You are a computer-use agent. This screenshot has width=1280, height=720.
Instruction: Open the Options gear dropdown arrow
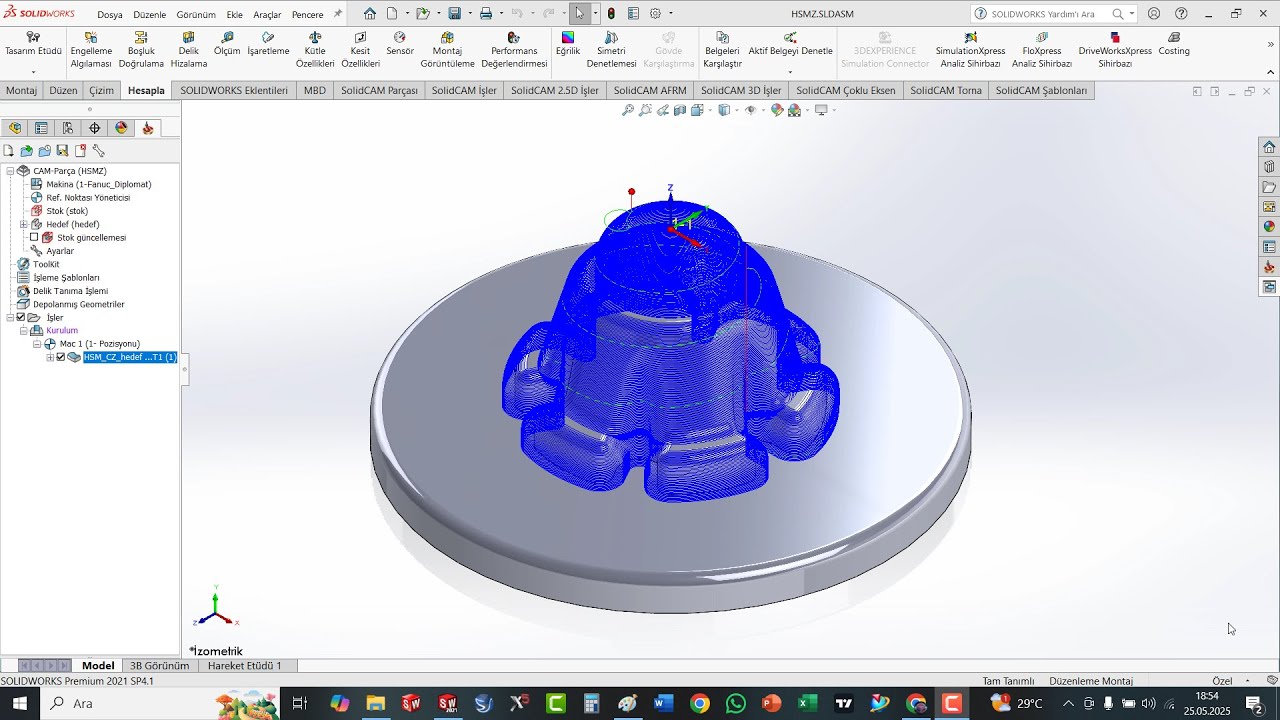point(670,14)
